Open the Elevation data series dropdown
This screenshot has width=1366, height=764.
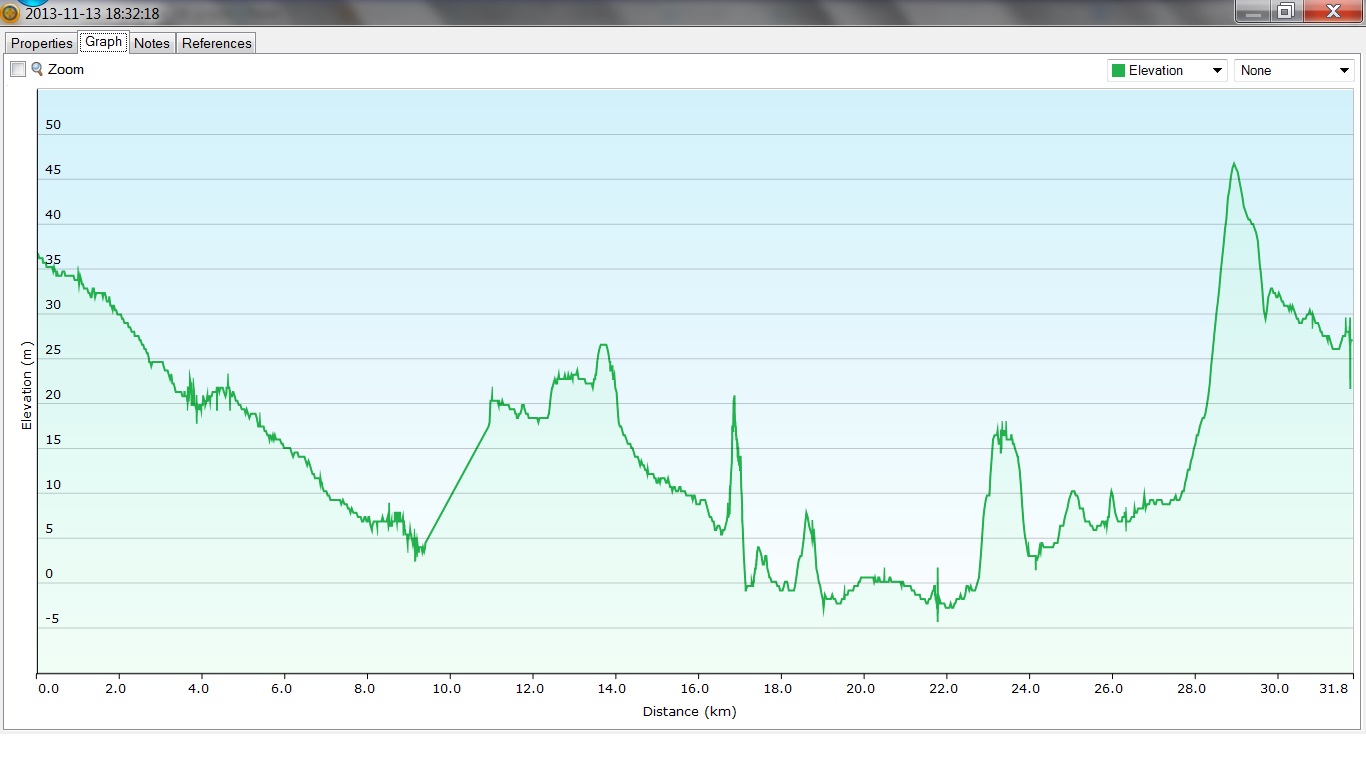click(1166, 71)
